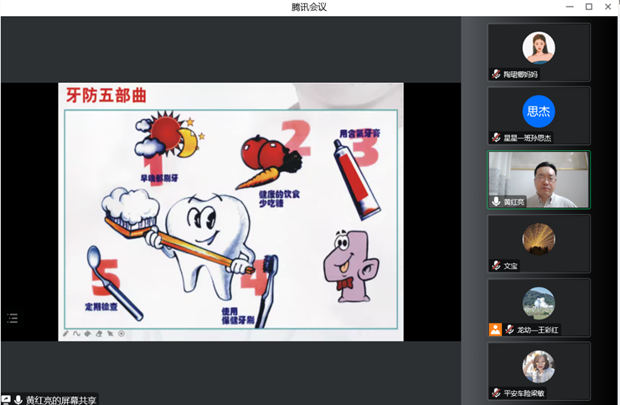
Task: Click the circled icon ending the slide toolbar
Action: pyautogui.click(x=122, y=333)
